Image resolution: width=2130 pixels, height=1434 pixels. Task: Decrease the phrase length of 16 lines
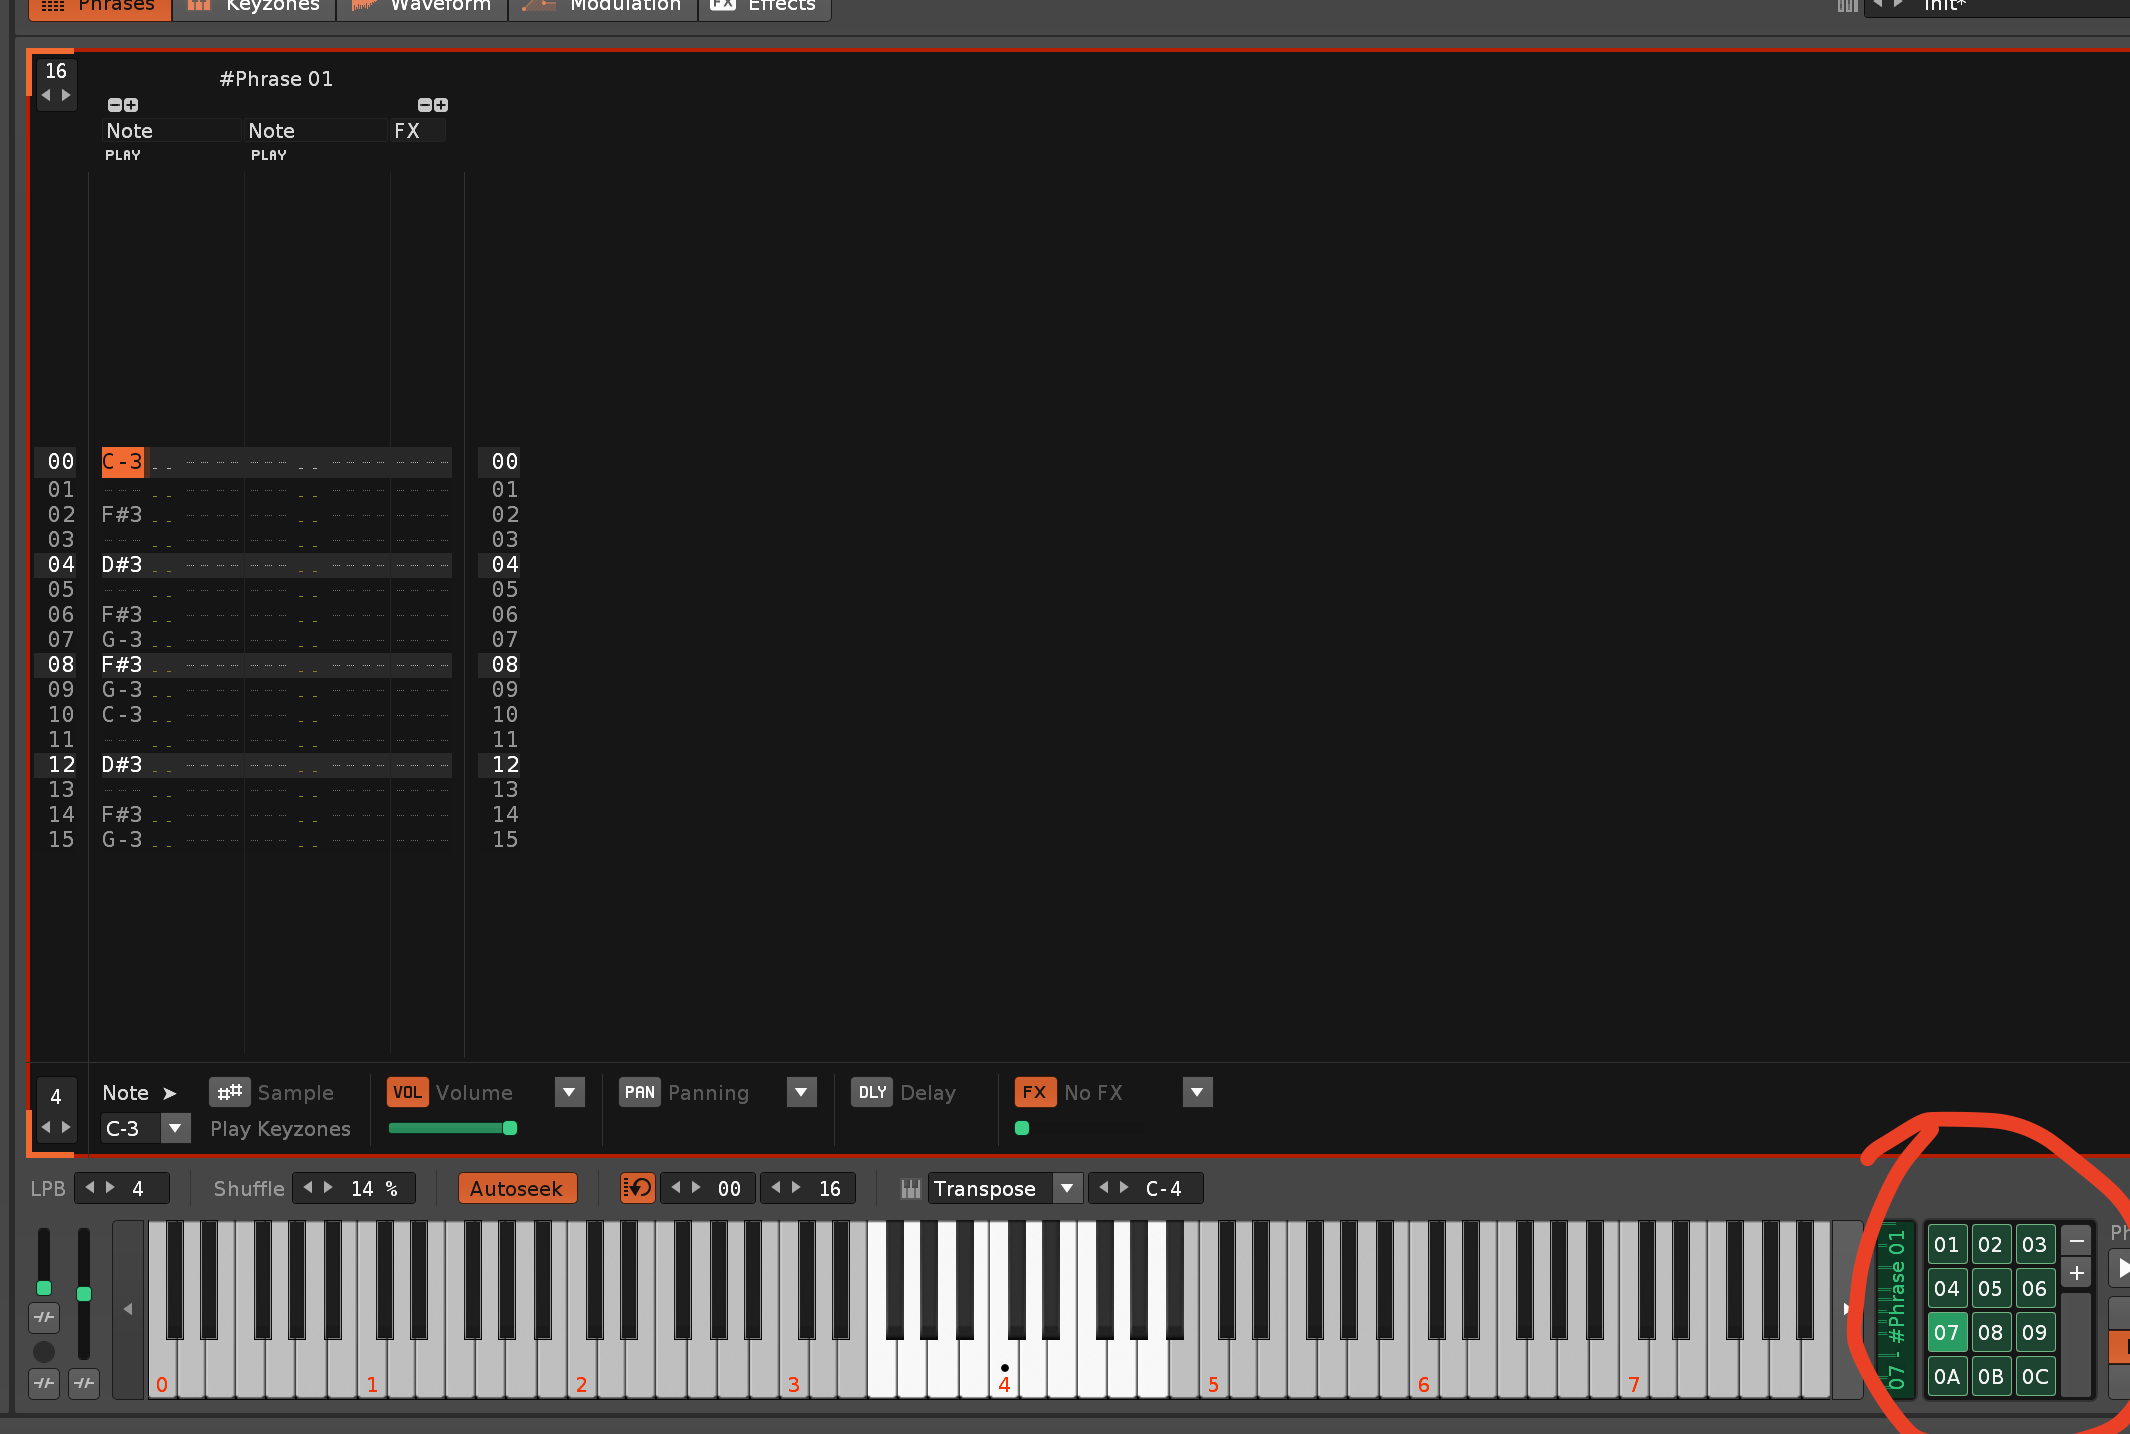tap(46, 96)
